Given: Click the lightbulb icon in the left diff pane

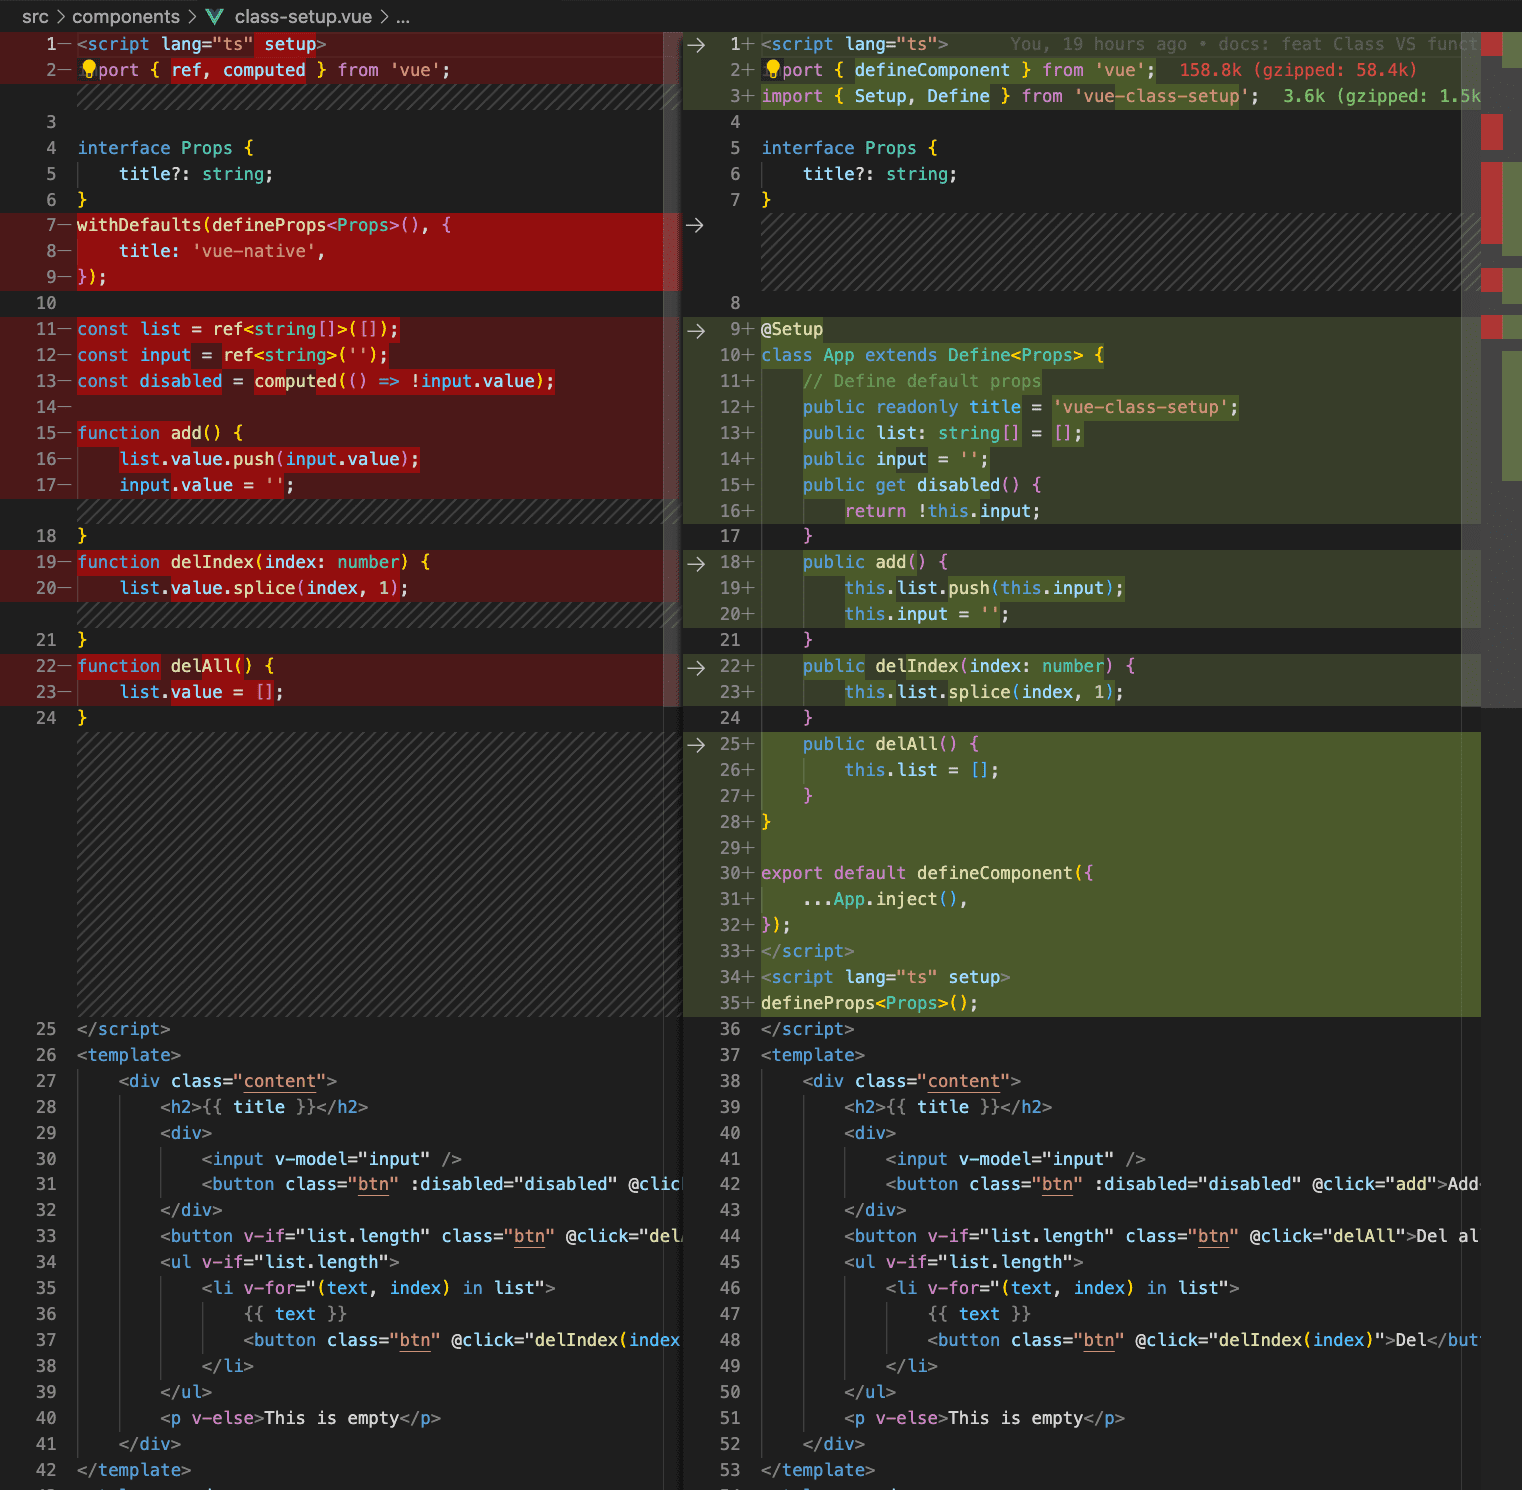Looking at the screenshot, I should tap(89, 69).
